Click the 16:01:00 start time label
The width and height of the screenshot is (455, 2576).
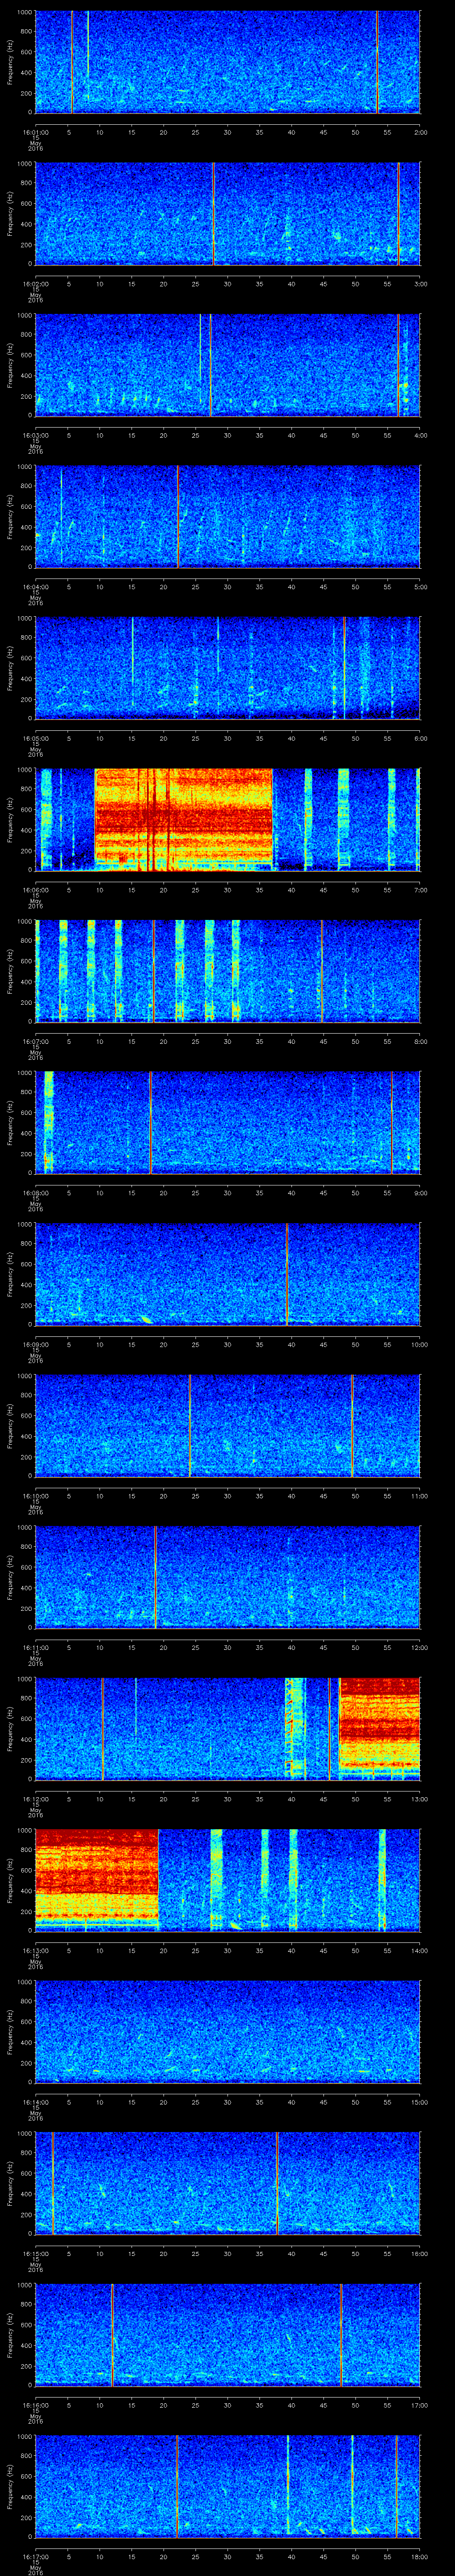pos(35,132)
